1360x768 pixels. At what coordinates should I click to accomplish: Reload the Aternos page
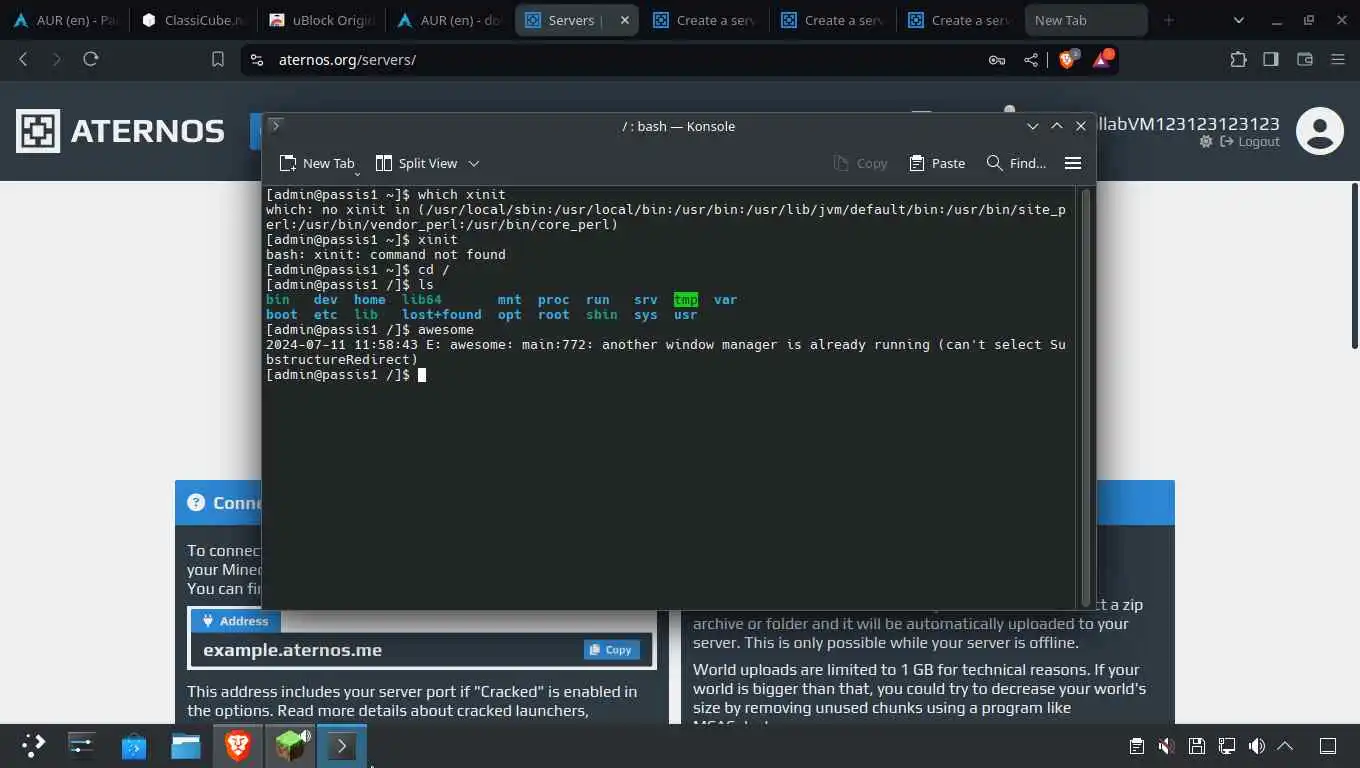pyautogui.click(x=91, y=59)
